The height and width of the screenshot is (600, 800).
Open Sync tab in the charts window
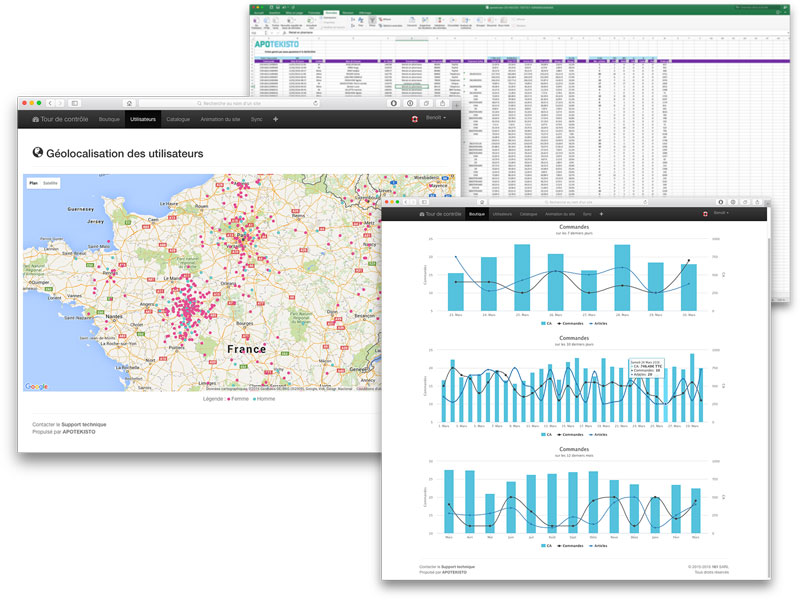click(x=587, y=214)
